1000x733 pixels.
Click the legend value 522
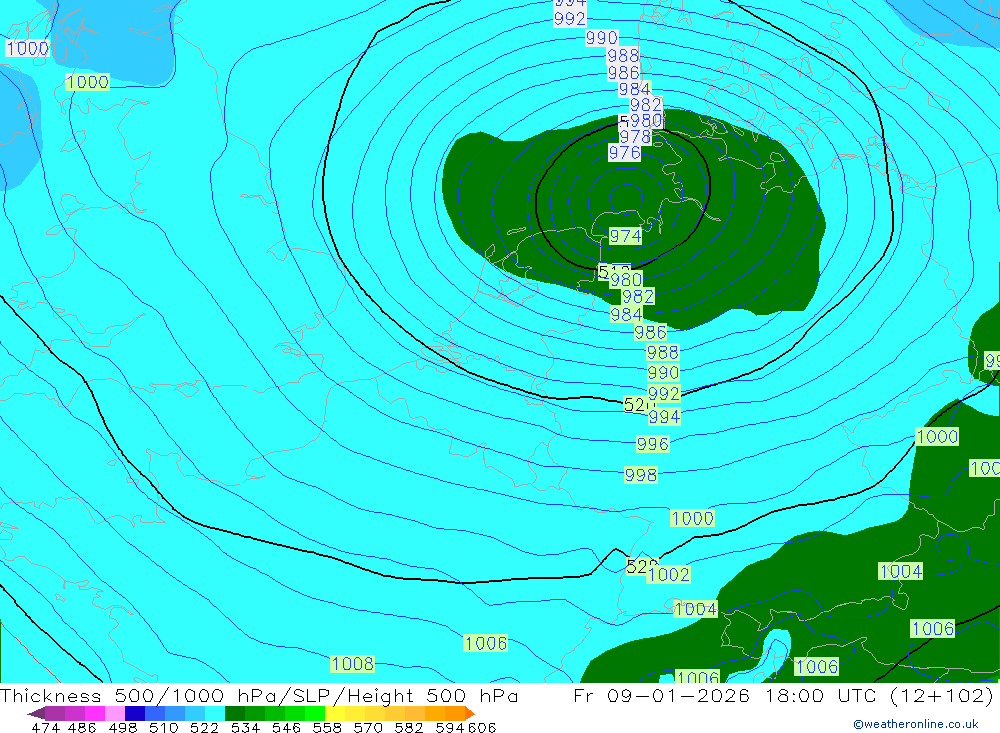(x=204, y=727)
